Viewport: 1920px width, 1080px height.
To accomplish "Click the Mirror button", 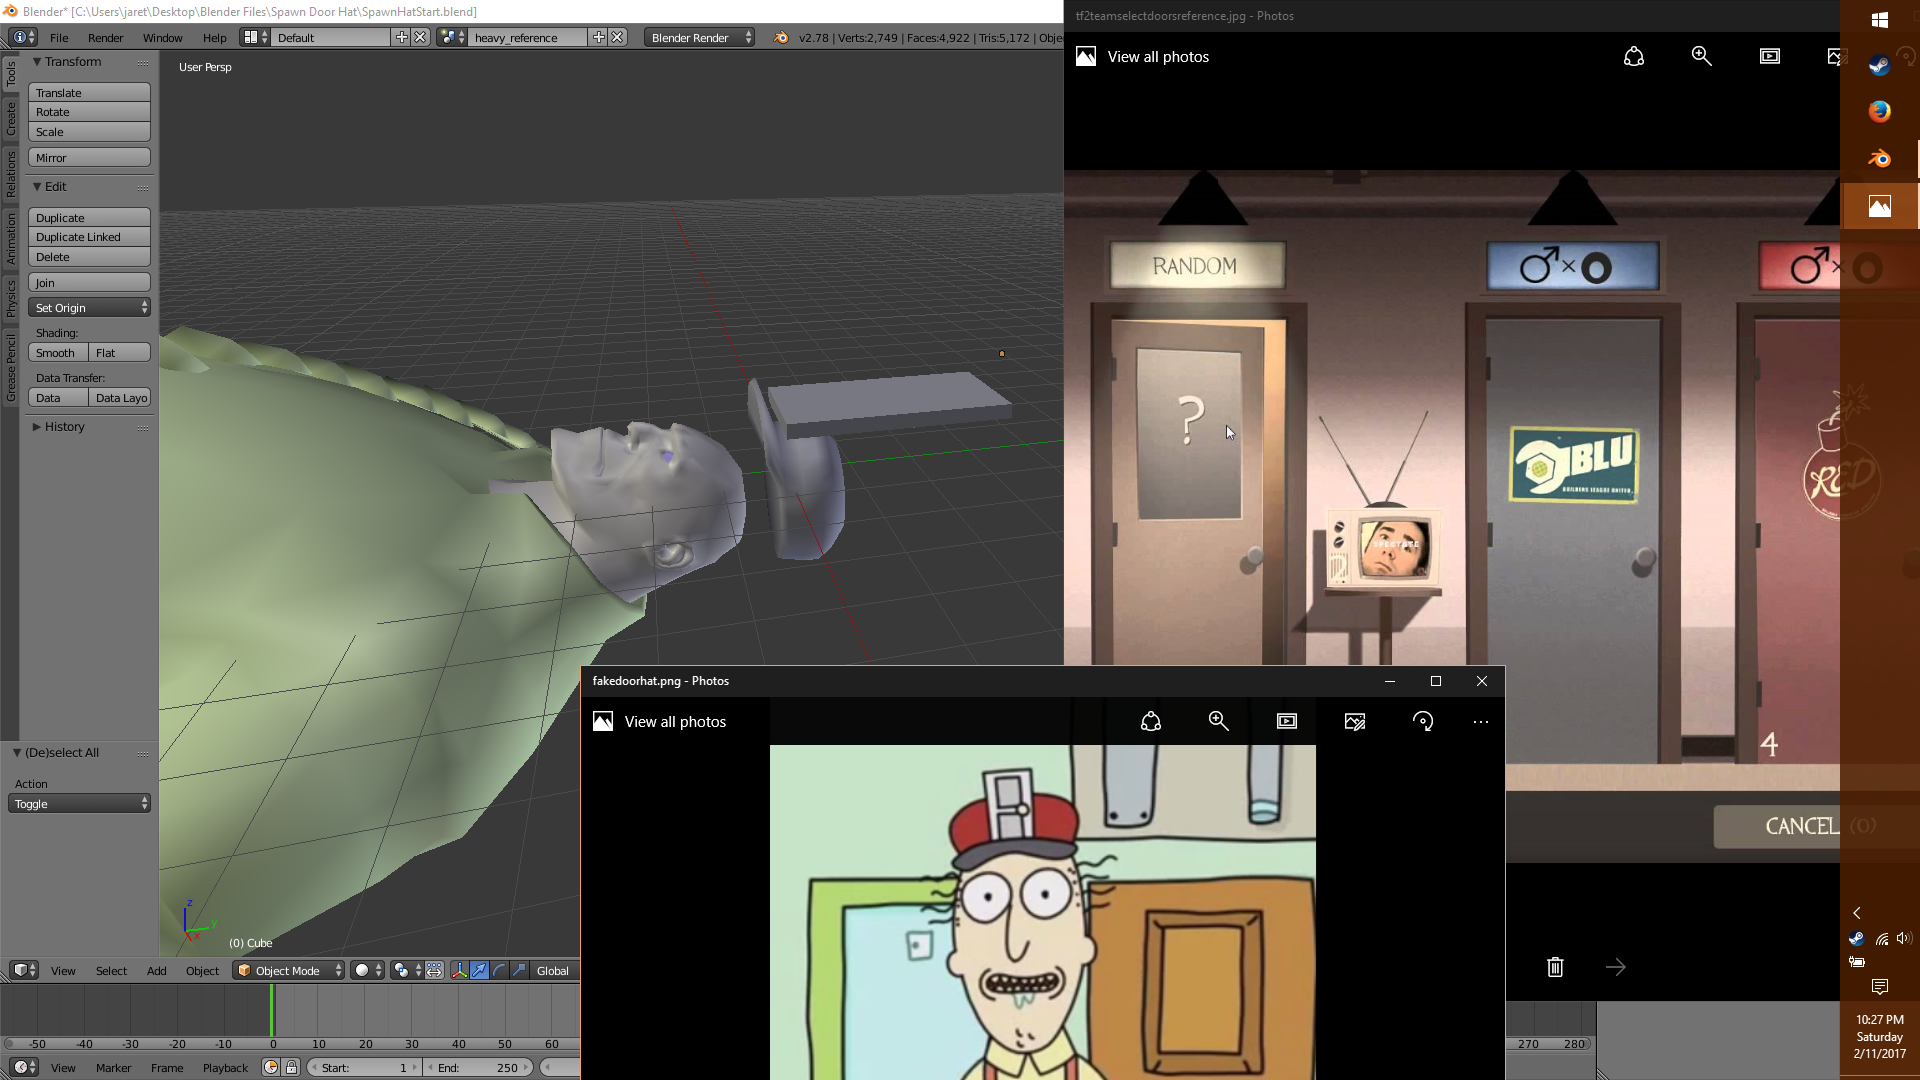I will click(x=89, y=158).
